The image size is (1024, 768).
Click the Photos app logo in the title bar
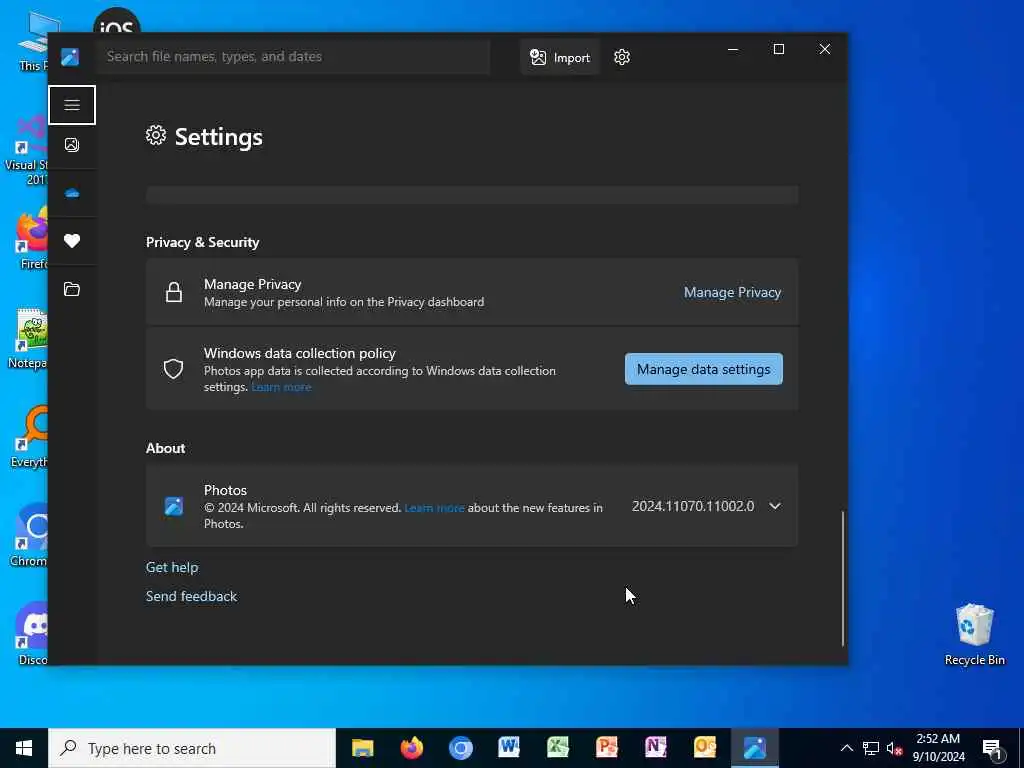70,57
